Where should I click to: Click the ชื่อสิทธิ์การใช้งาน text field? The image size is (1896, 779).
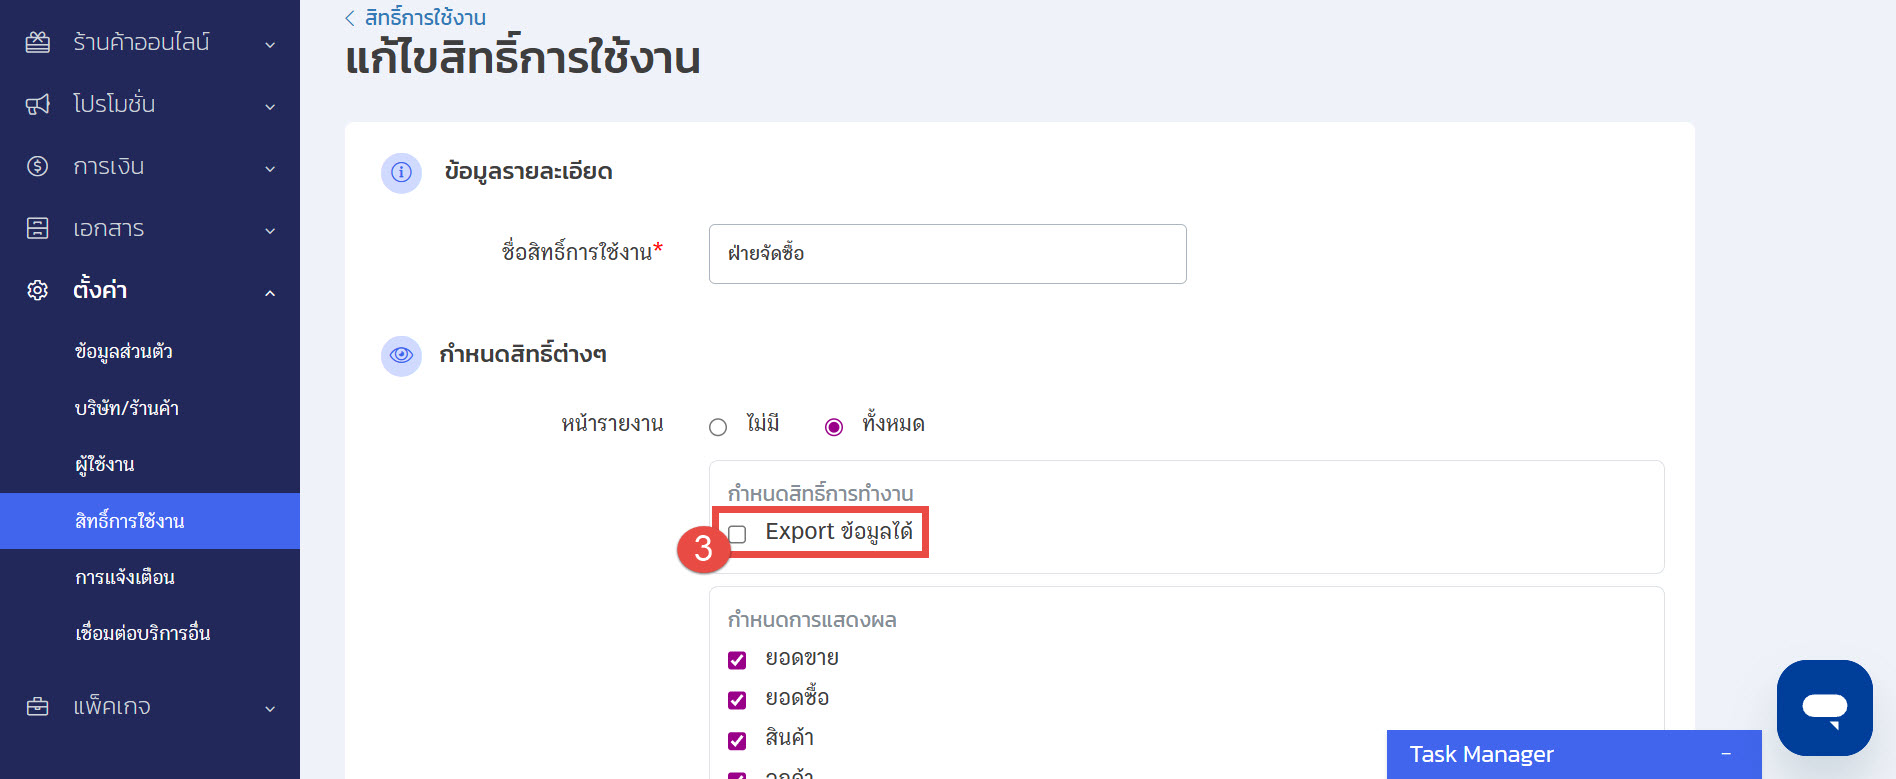[947, 254]
